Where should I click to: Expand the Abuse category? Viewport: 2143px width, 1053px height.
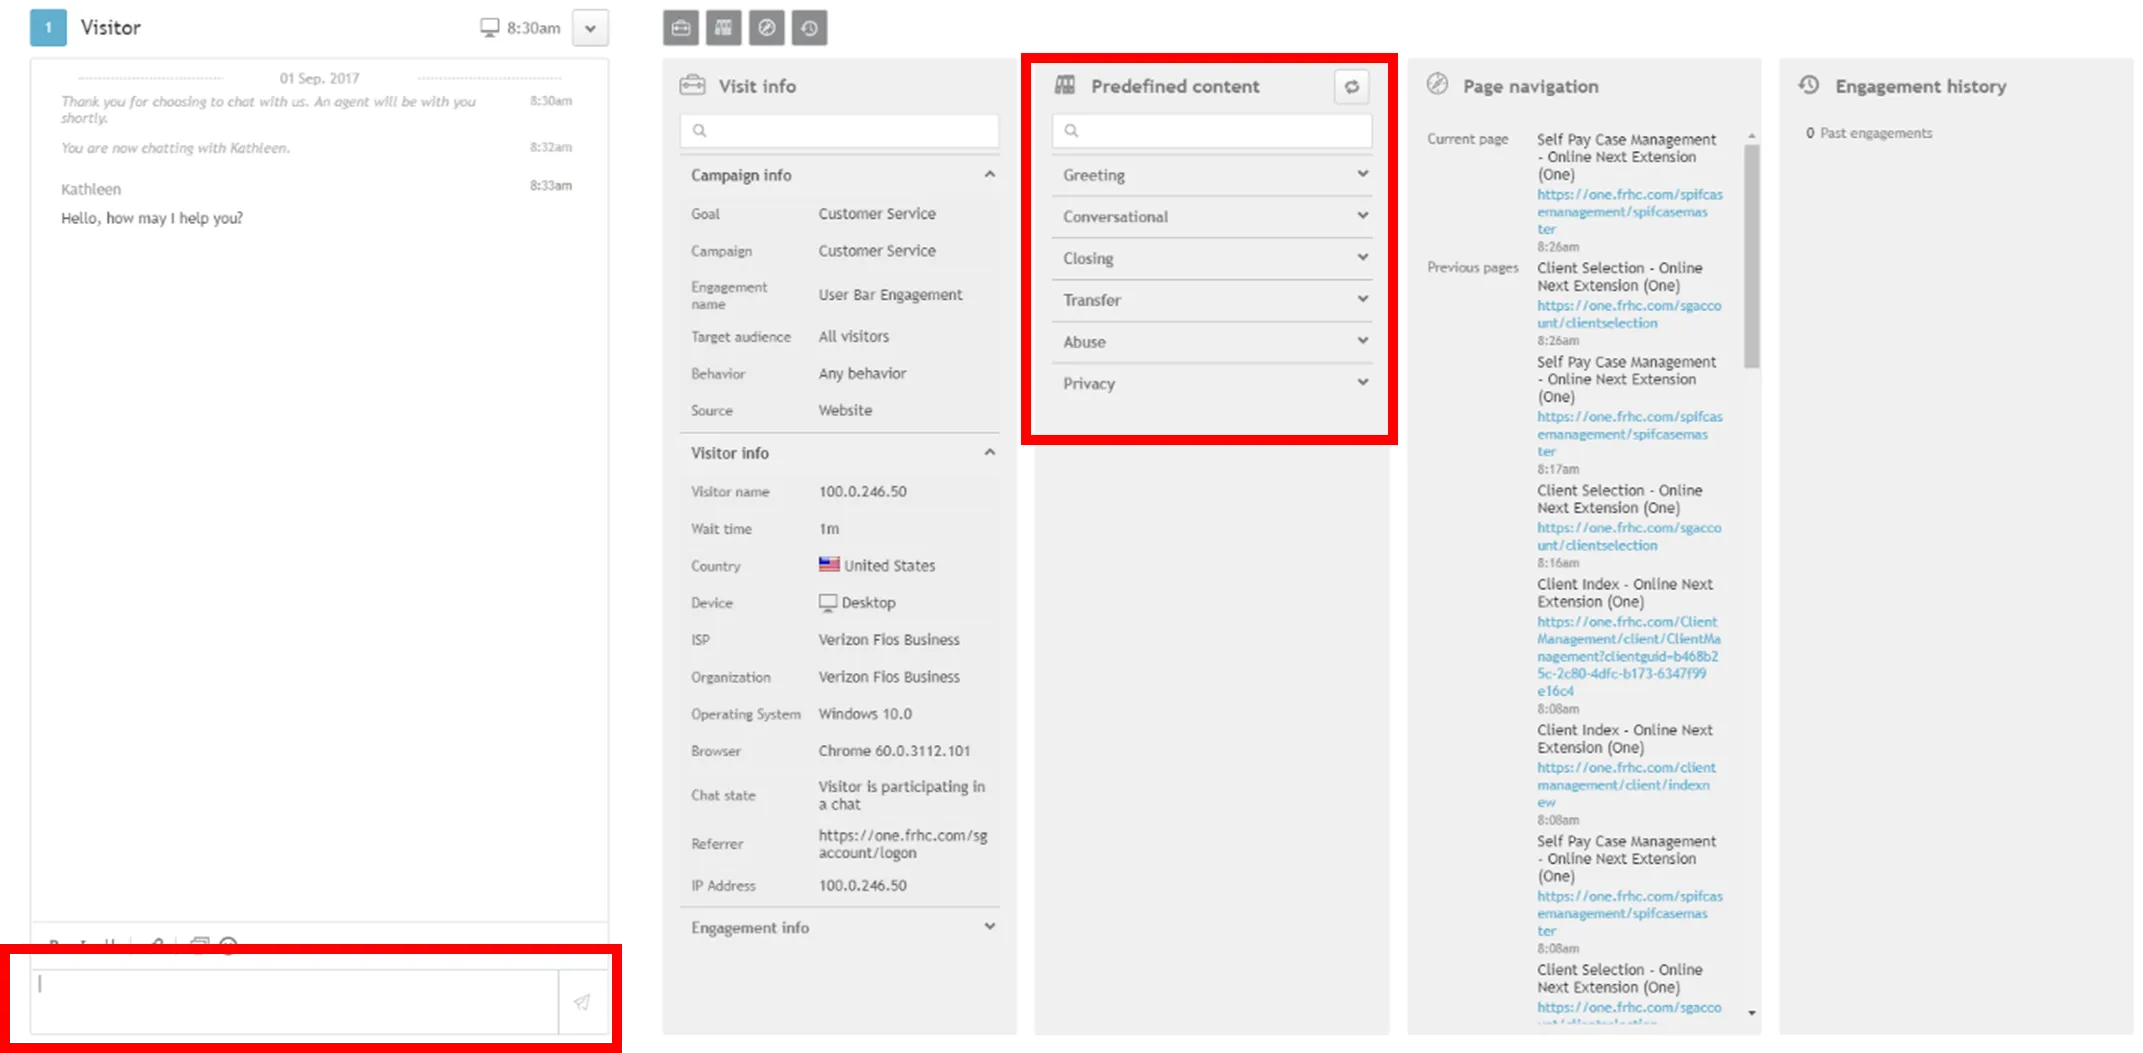pyautogui.click(x=1212, y=342)
